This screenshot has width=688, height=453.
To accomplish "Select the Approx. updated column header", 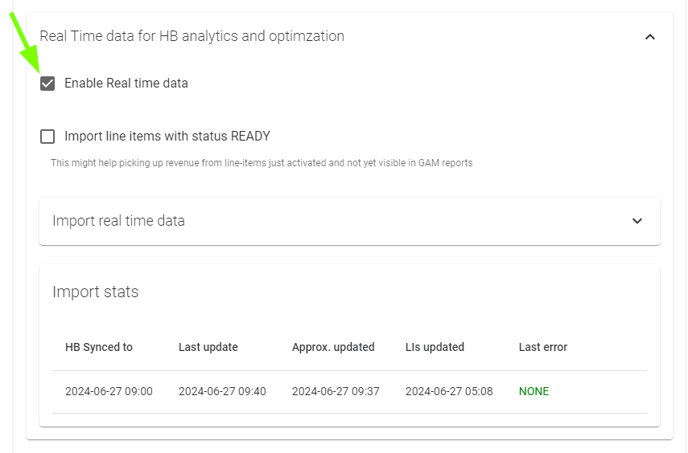I will click(333, 347).
